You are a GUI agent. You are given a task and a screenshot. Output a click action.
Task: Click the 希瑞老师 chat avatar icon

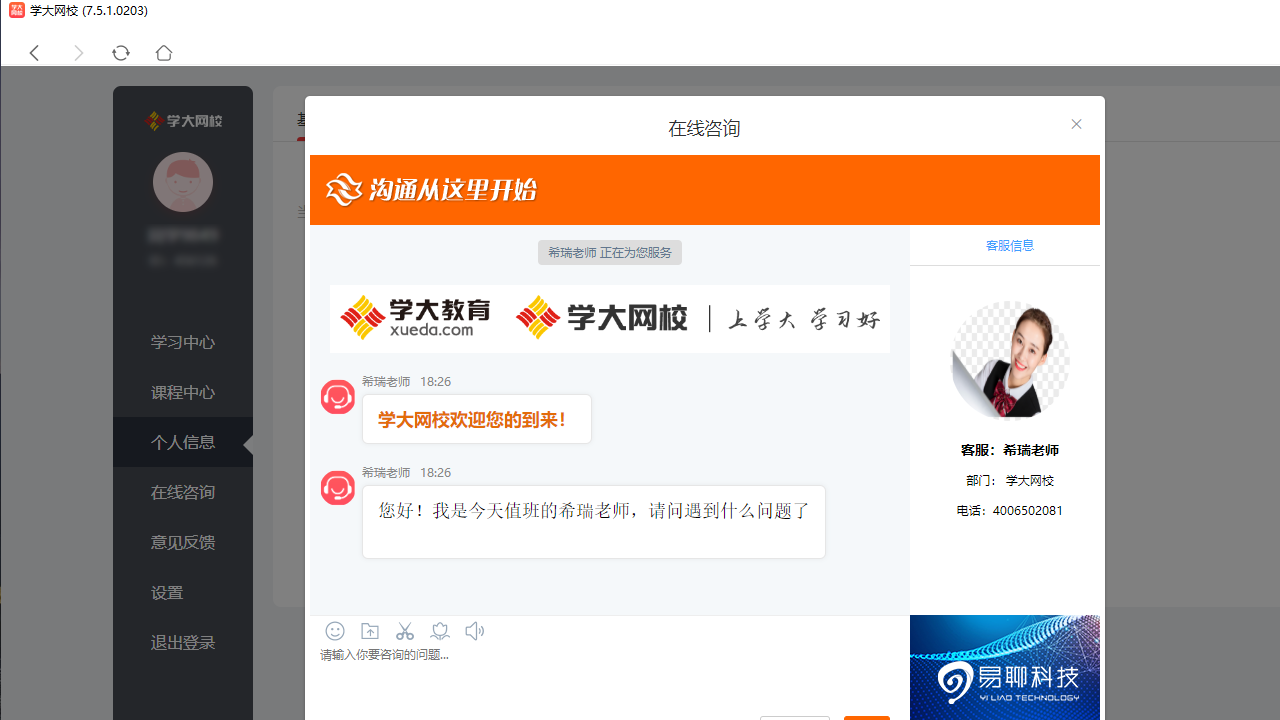pyautogui.click(x=338, y=396)
